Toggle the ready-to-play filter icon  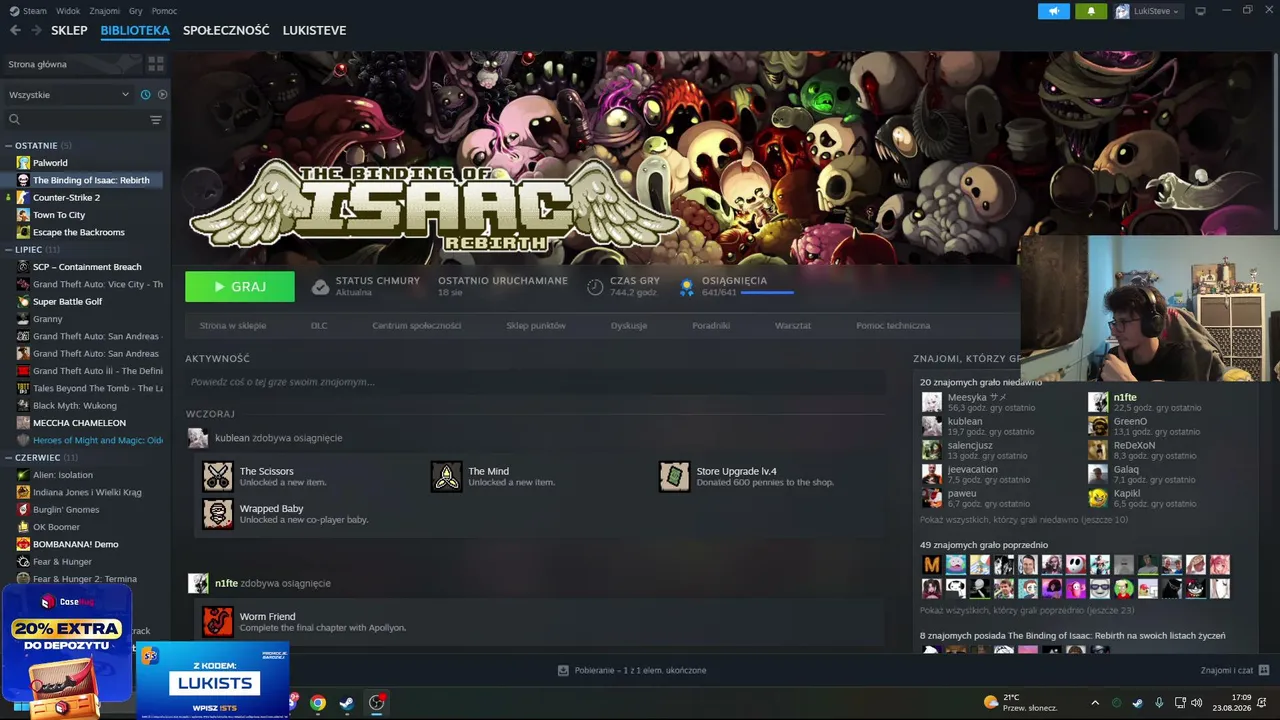click(162, 95)
